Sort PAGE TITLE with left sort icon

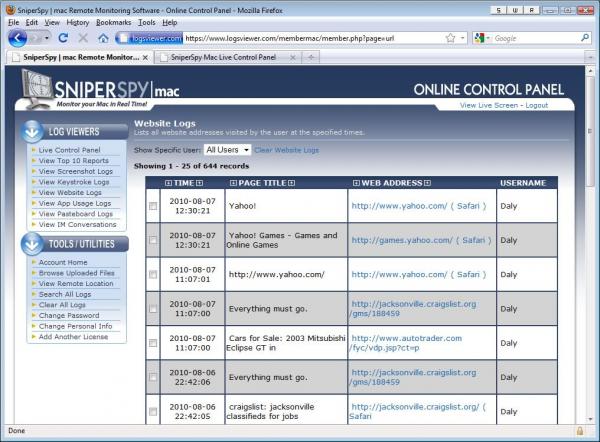click(233, 183)
